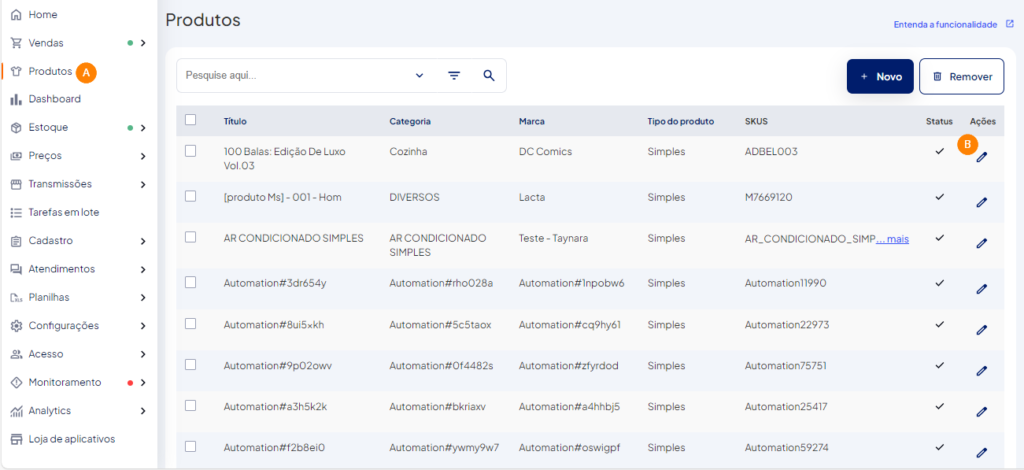Edit Automation#a3h5k2k with pencil icon
Screen dimensions: 1024x470
point(981,412)
